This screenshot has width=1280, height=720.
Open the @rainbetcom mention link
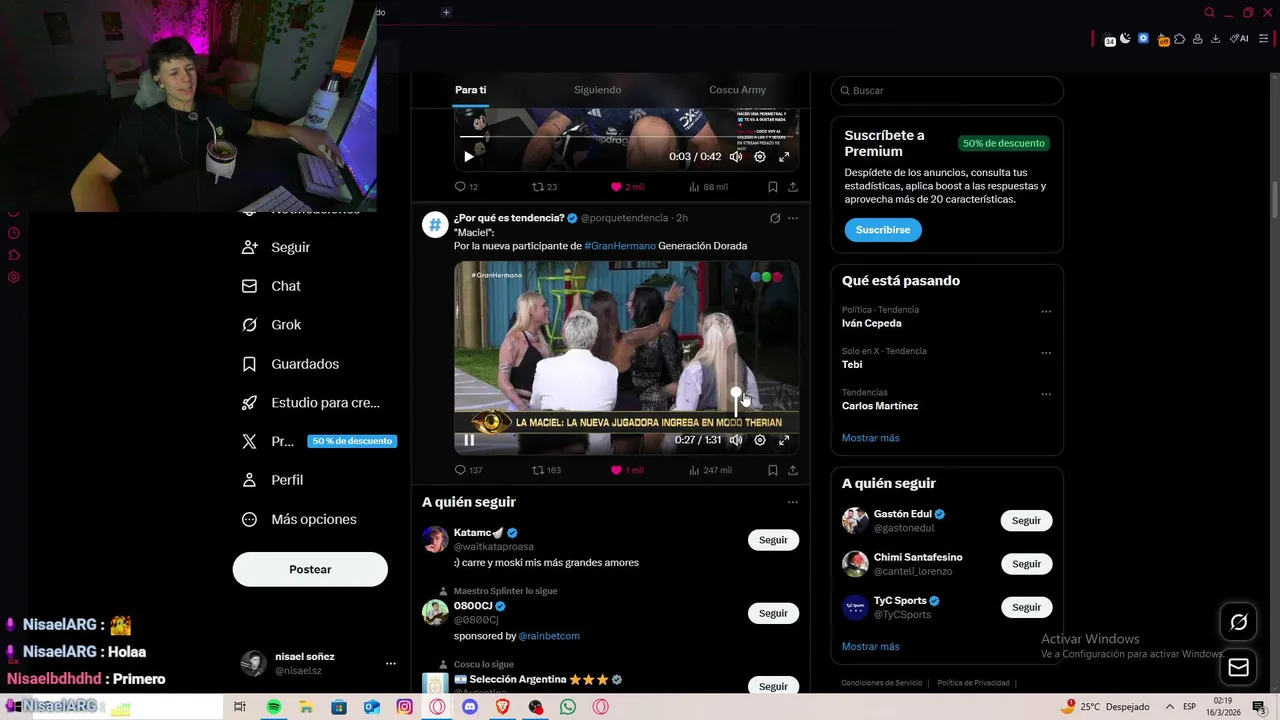[x=549, y=636]
